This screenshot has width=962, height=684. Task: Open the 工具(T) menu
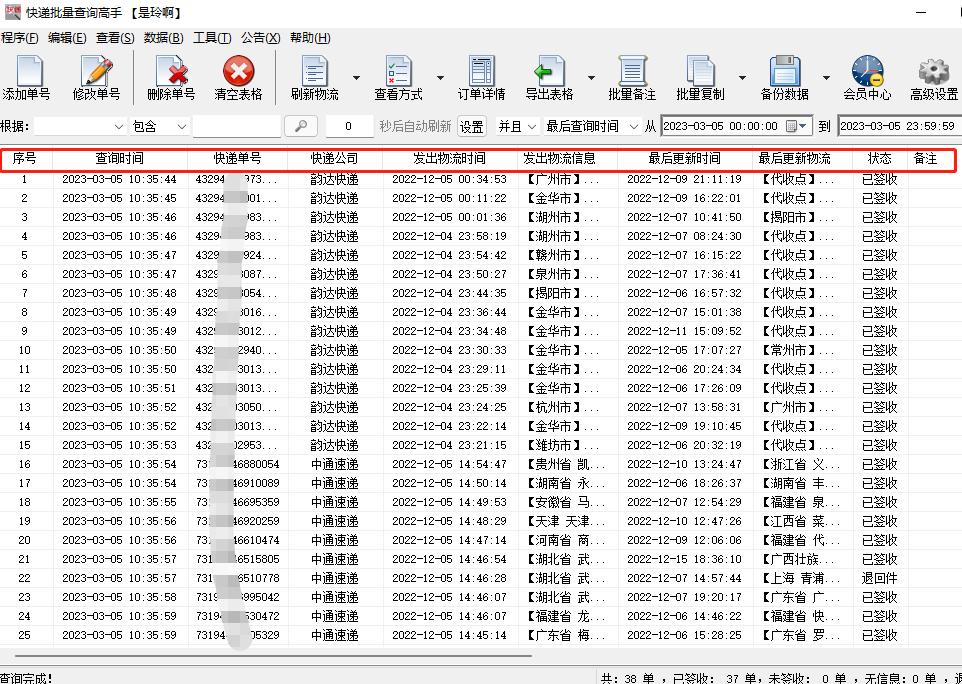coord(212,38)
